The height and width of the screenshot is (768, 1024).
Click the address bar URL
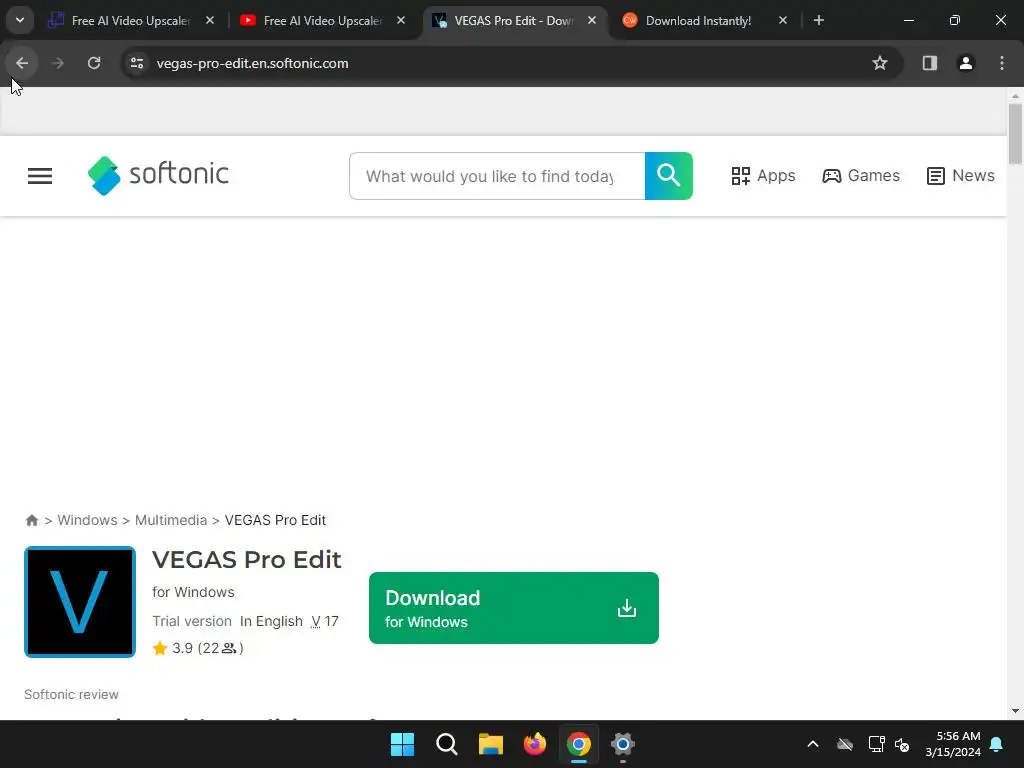click(252, 63)
